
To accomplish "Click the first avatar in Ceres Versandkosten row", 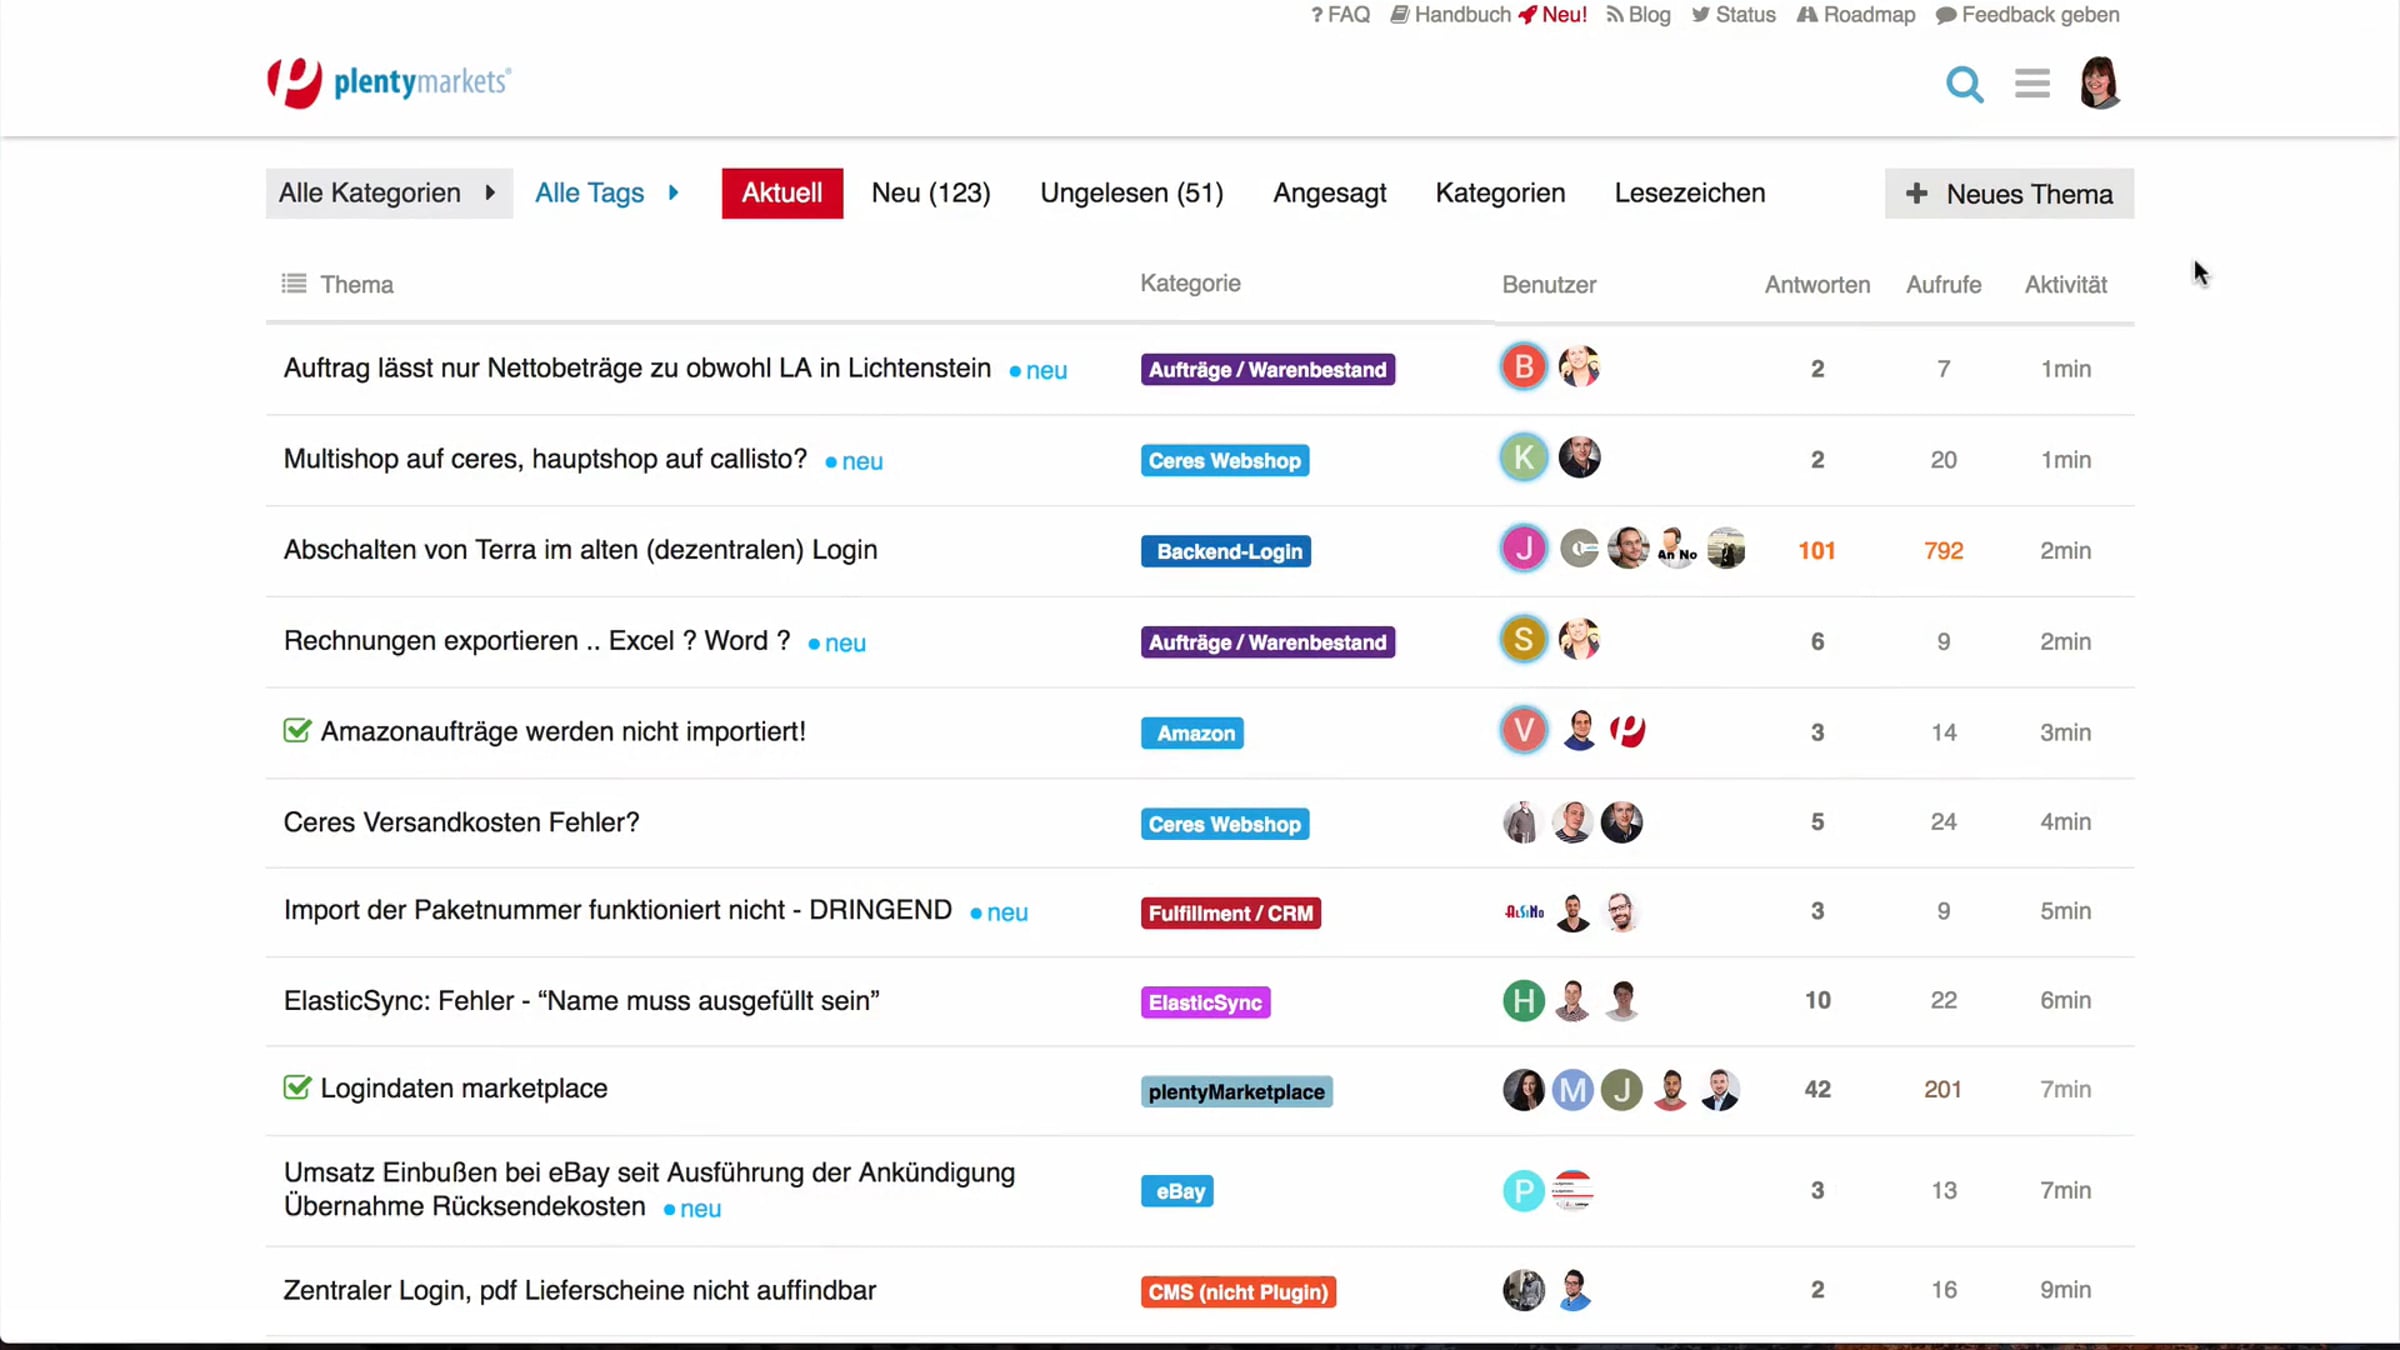I will 1524,822.
